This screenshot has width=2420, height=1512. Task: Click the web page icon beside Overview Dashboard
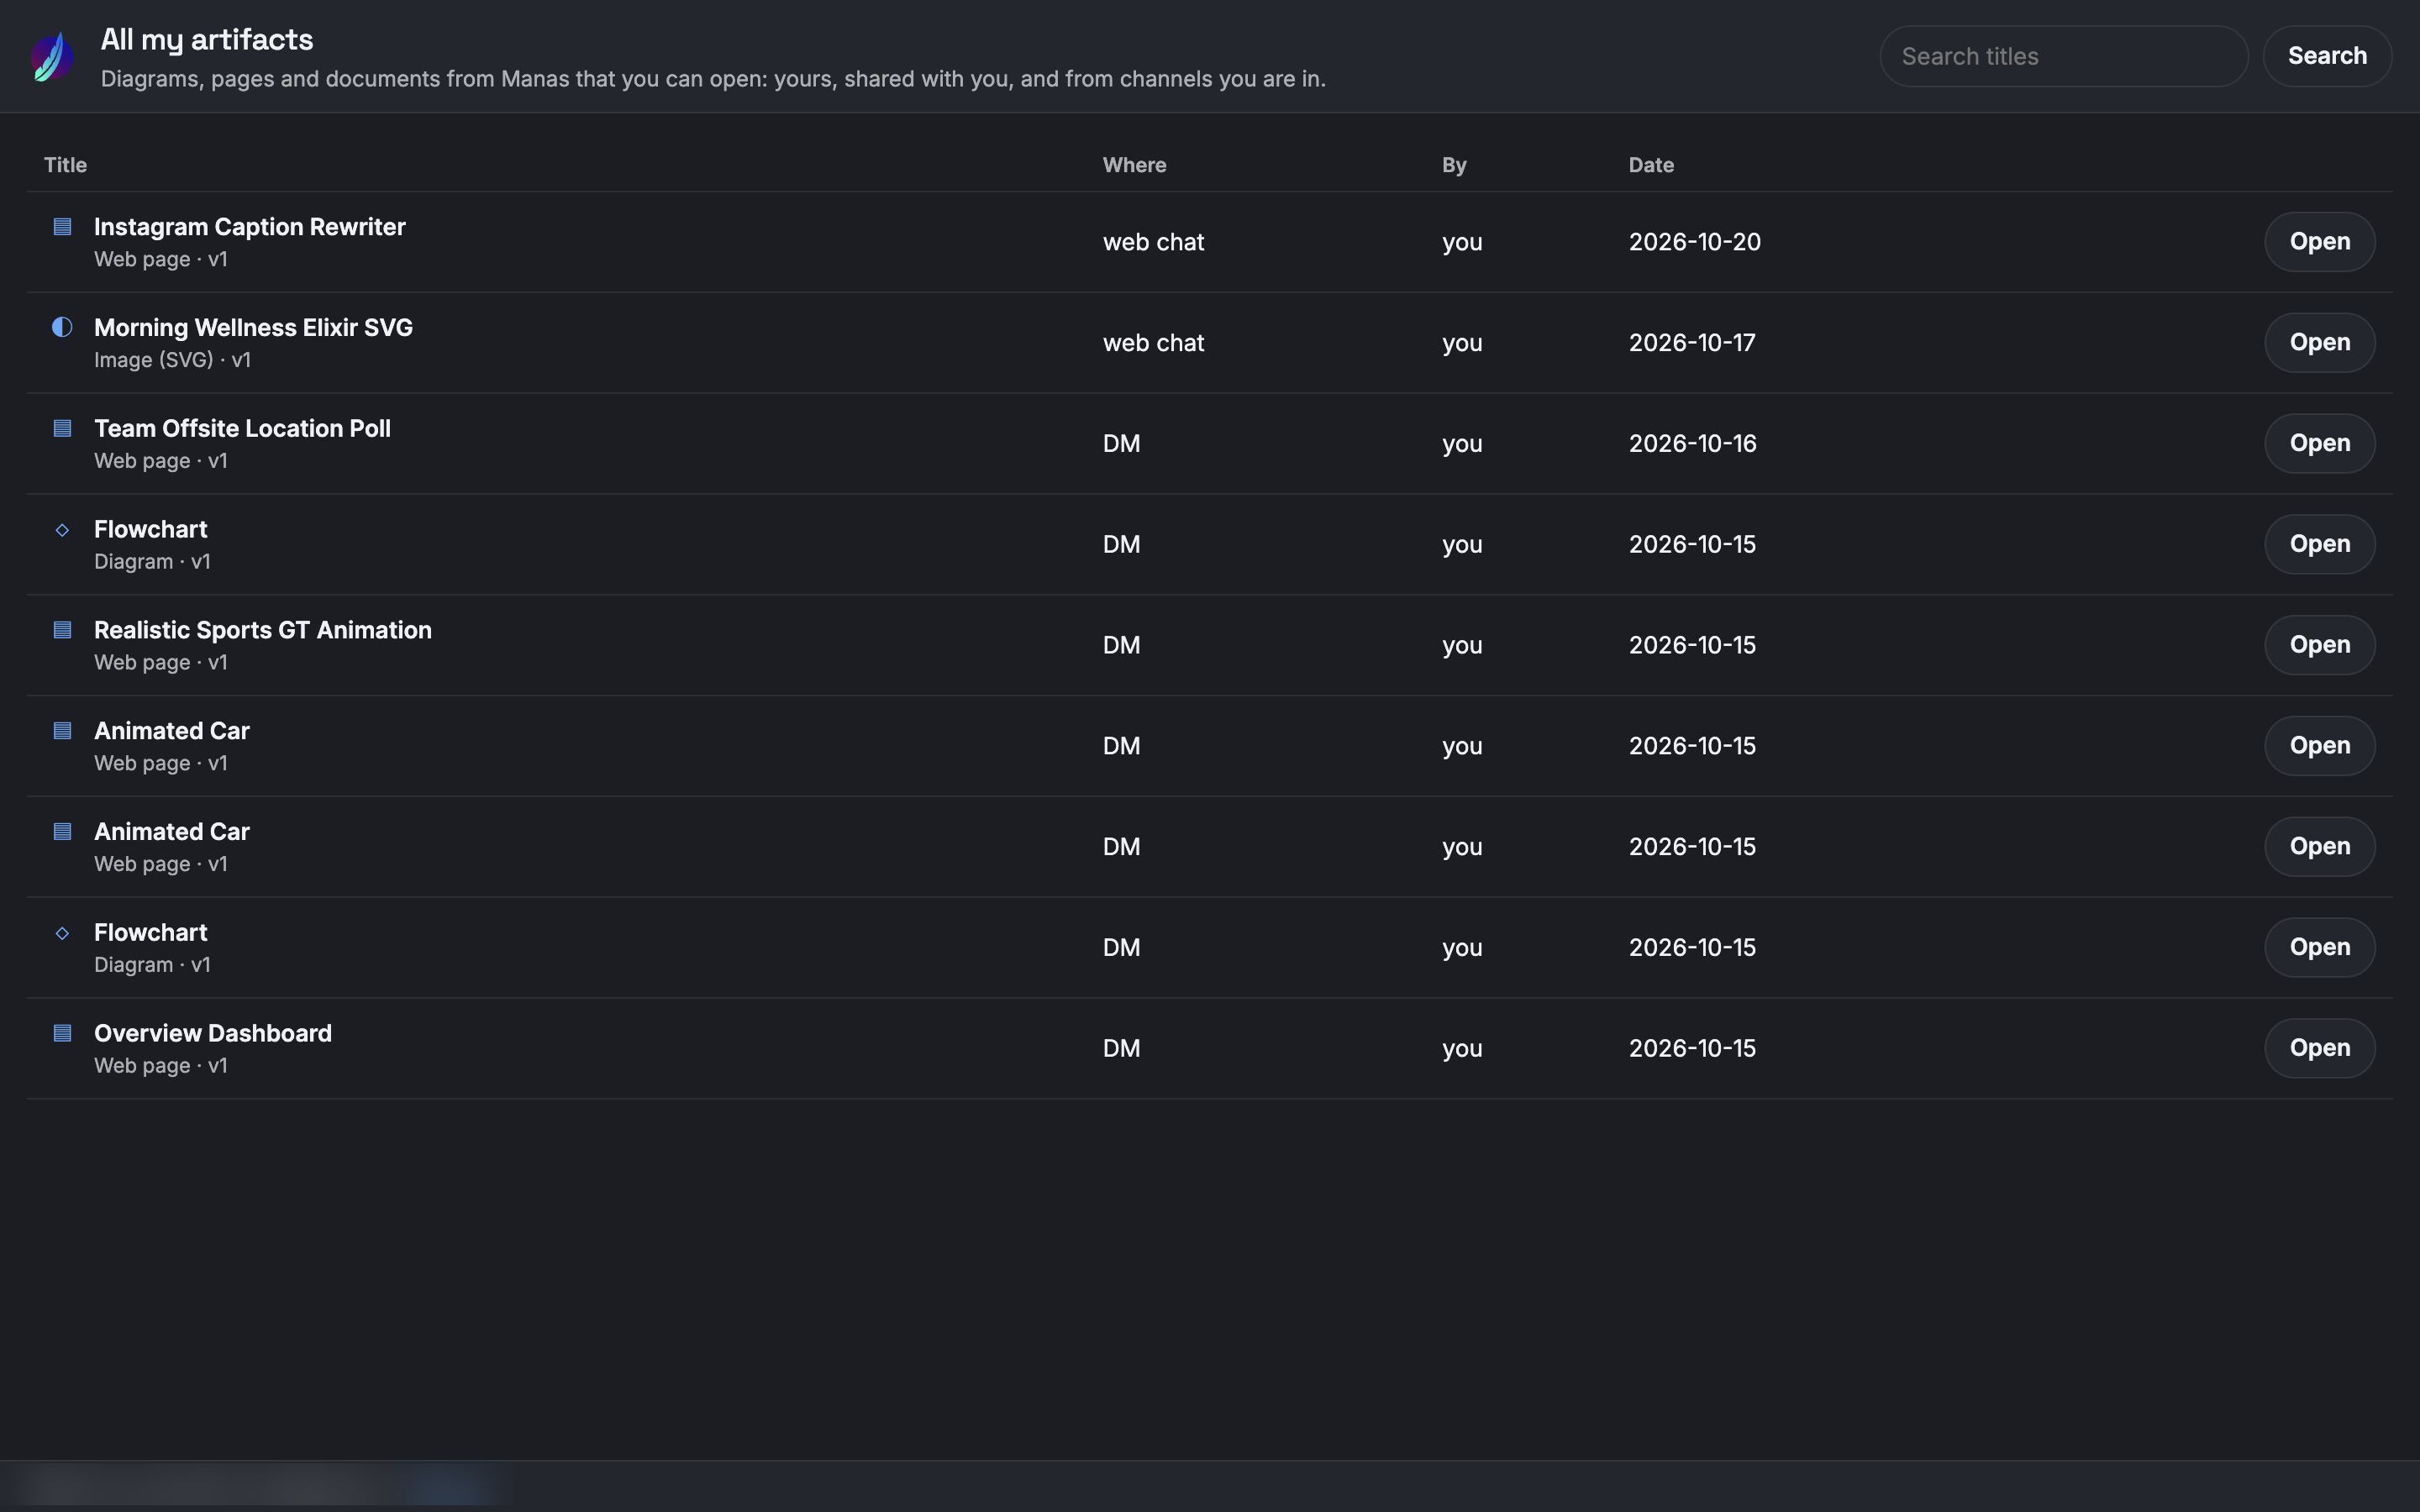click(x=62, y=1033)
